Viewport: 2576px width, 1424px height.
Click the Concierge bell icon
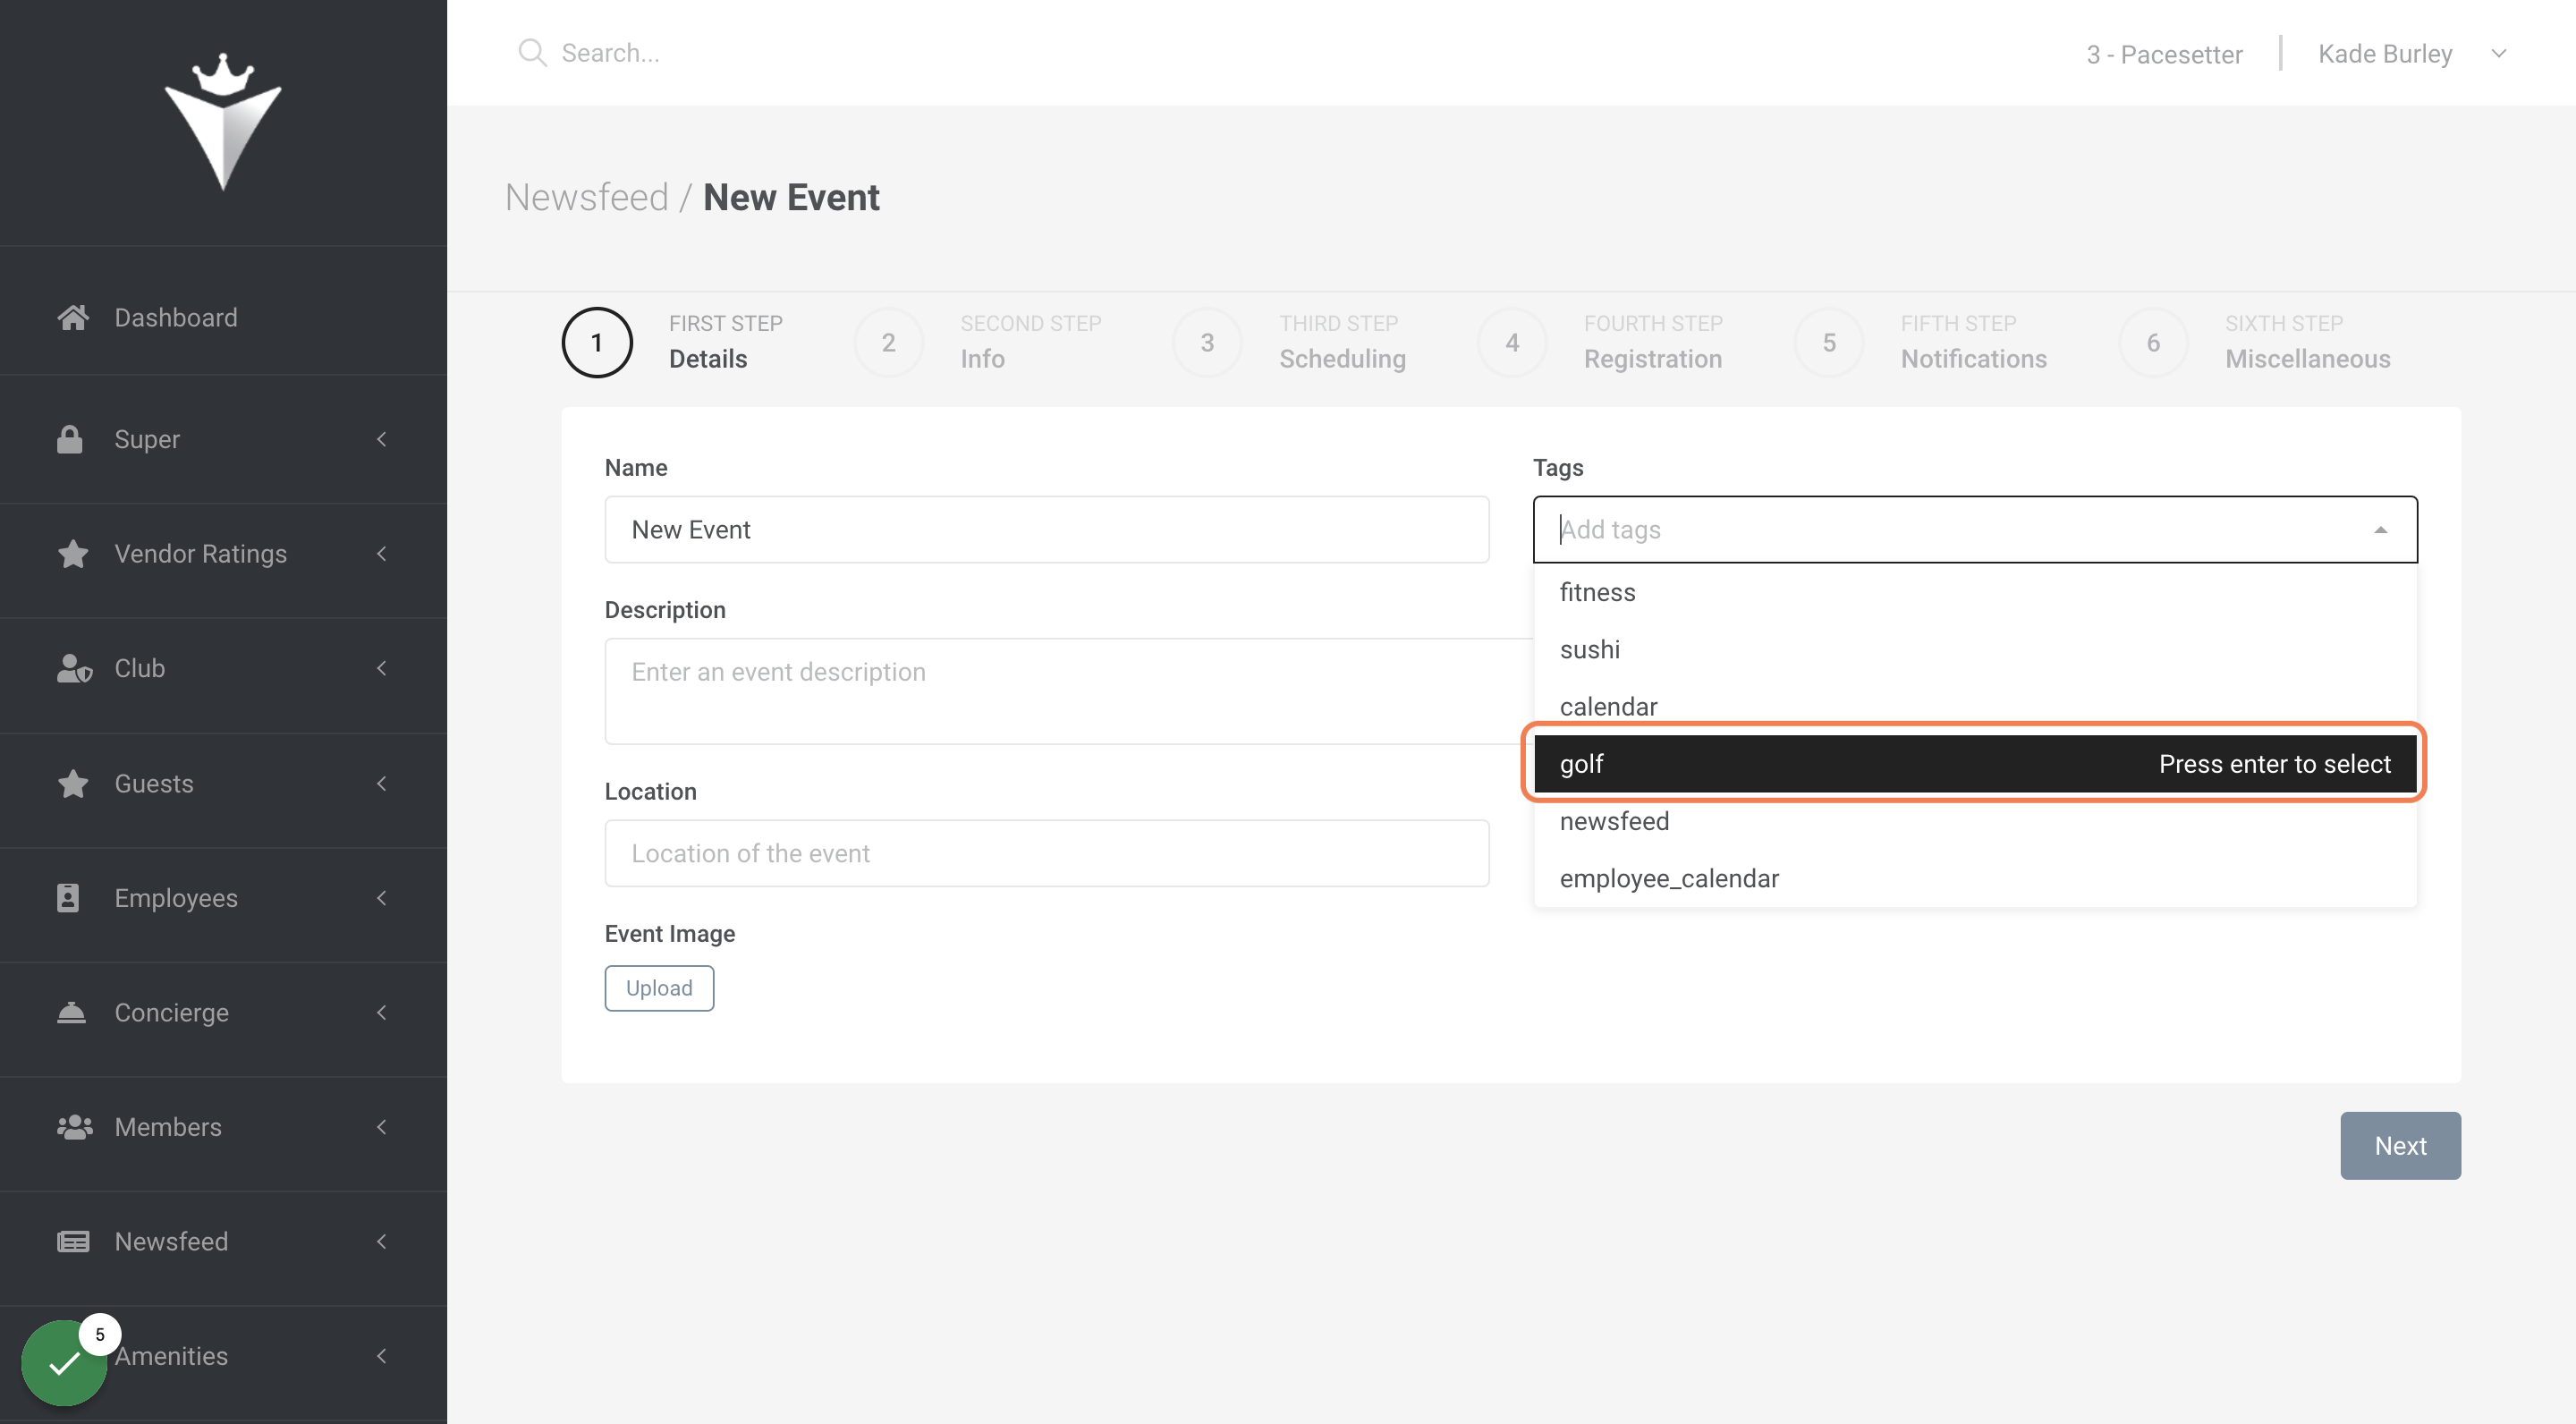[71, 1012]
